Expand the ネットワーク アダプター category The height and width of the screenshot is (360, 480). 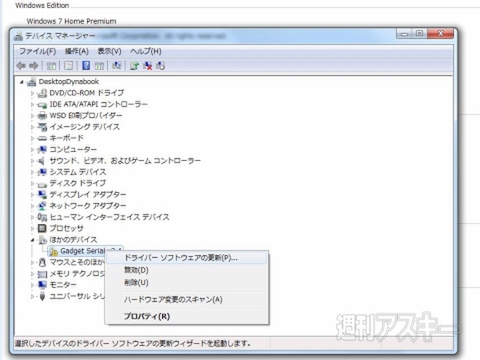(33, 206)
